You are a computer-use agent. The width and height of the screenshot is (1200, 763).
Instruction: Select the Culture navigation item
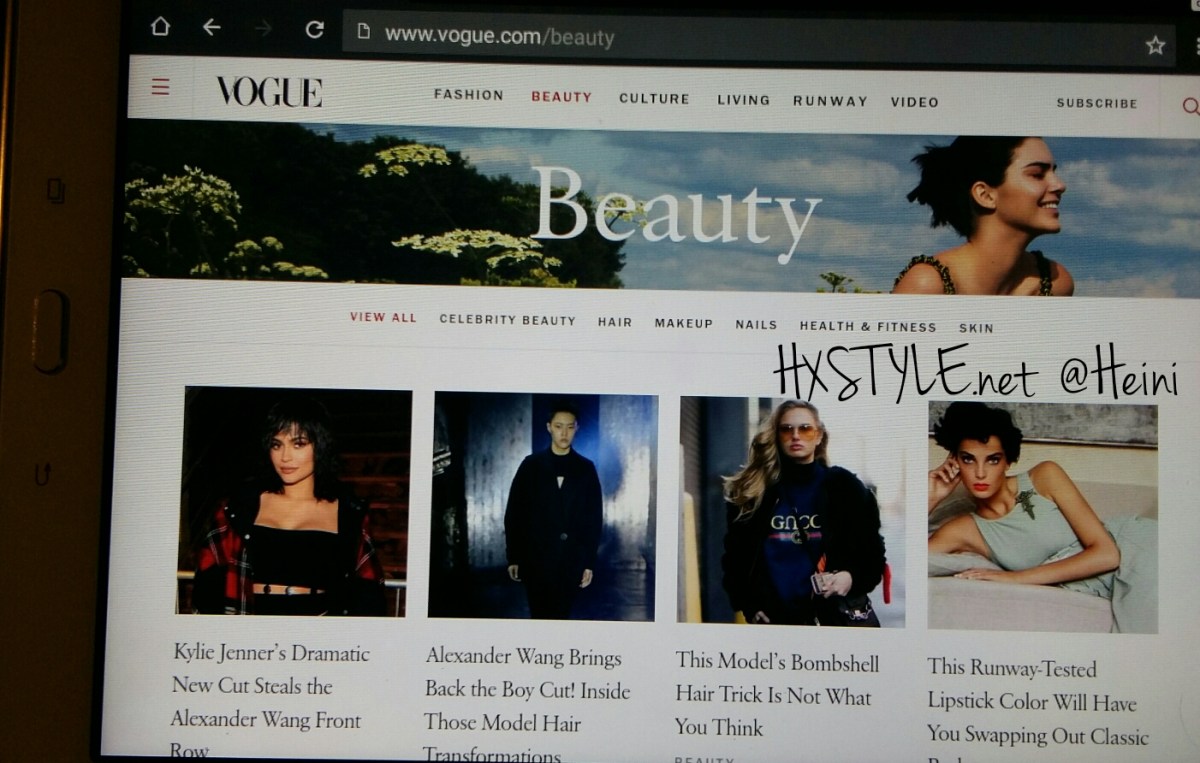click(x=654, y=98)
